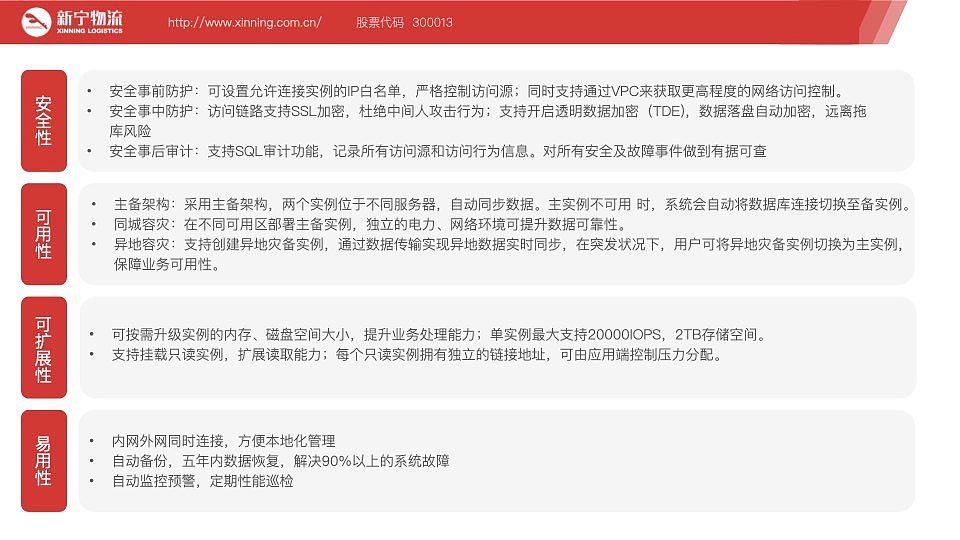Click the 新宁物流 company name text

coord(89,18)
